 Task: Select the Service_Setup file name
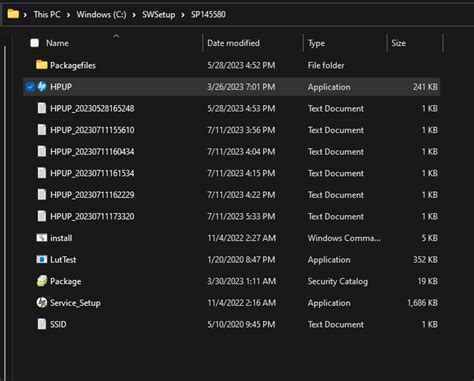[75, 303]
